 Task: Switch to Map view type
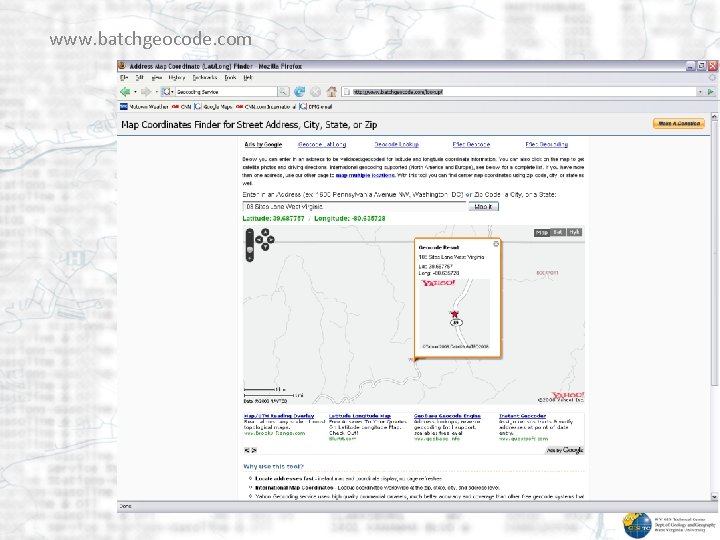coord(542,232)
